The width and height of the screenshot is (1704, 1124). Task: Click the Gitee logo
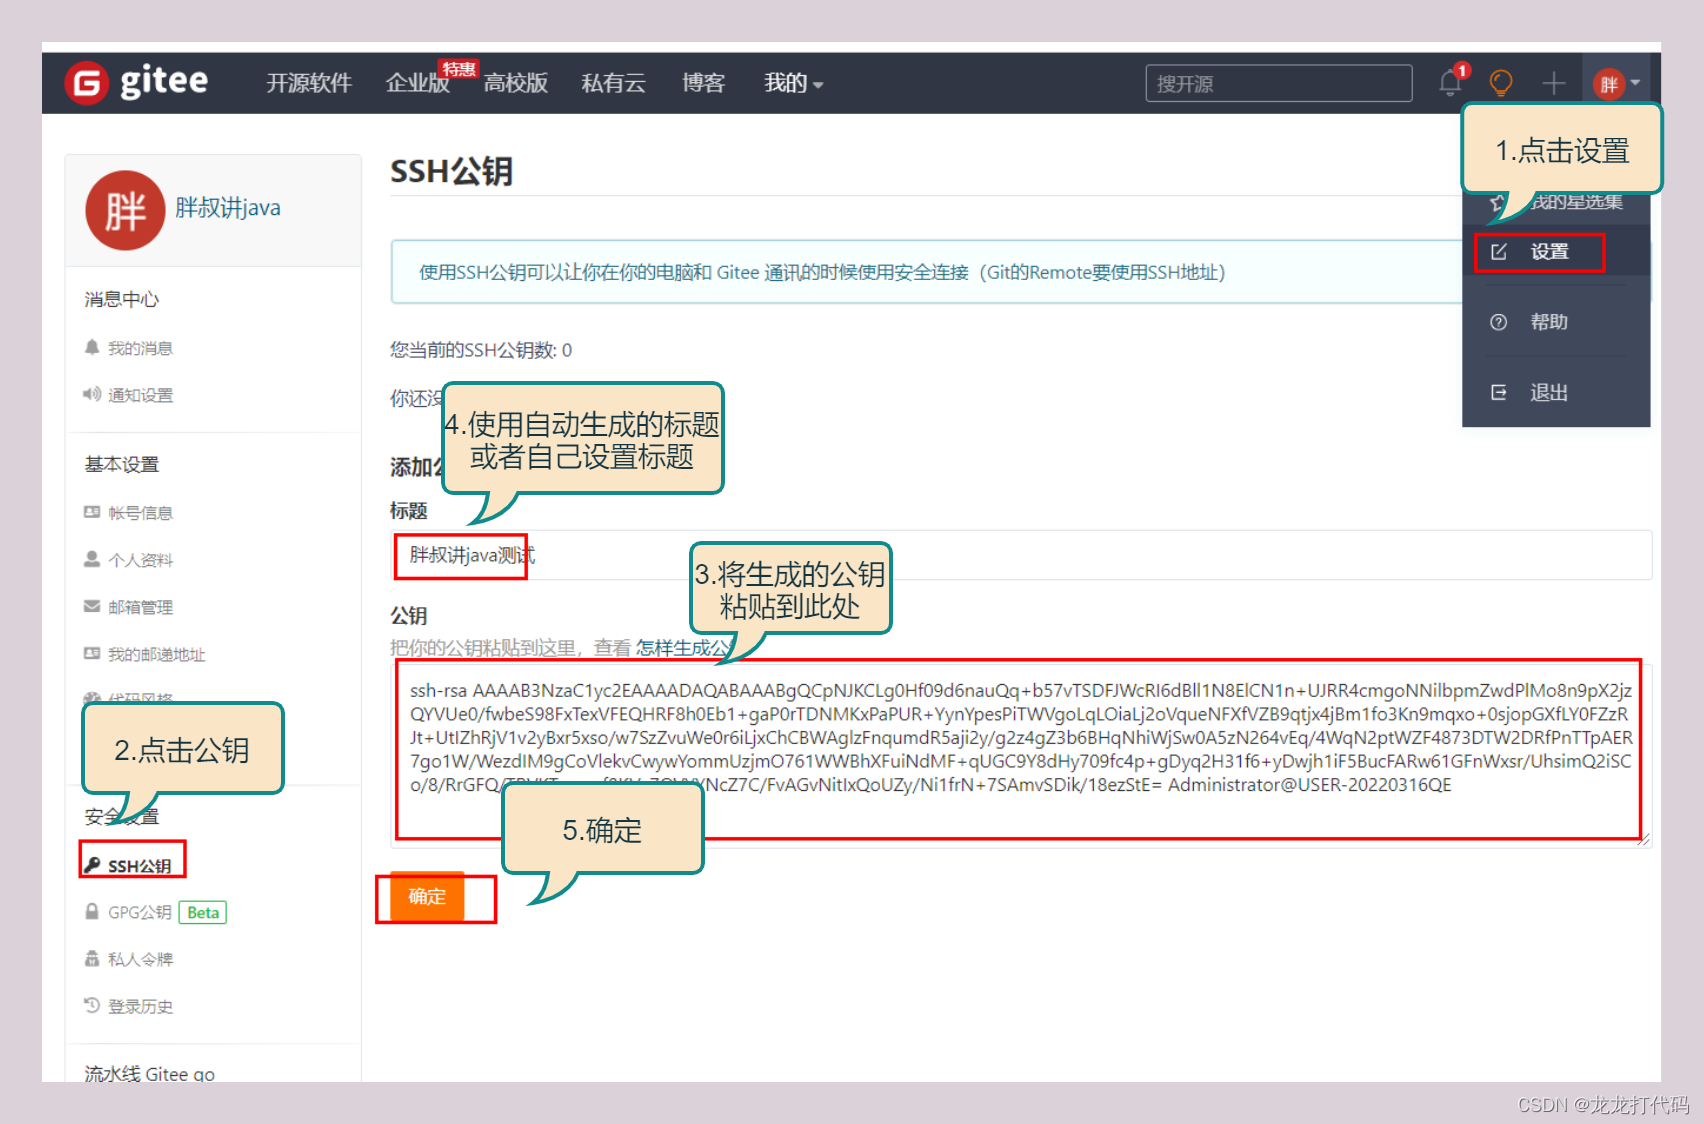pyautogui.click(x=136, y=82)
